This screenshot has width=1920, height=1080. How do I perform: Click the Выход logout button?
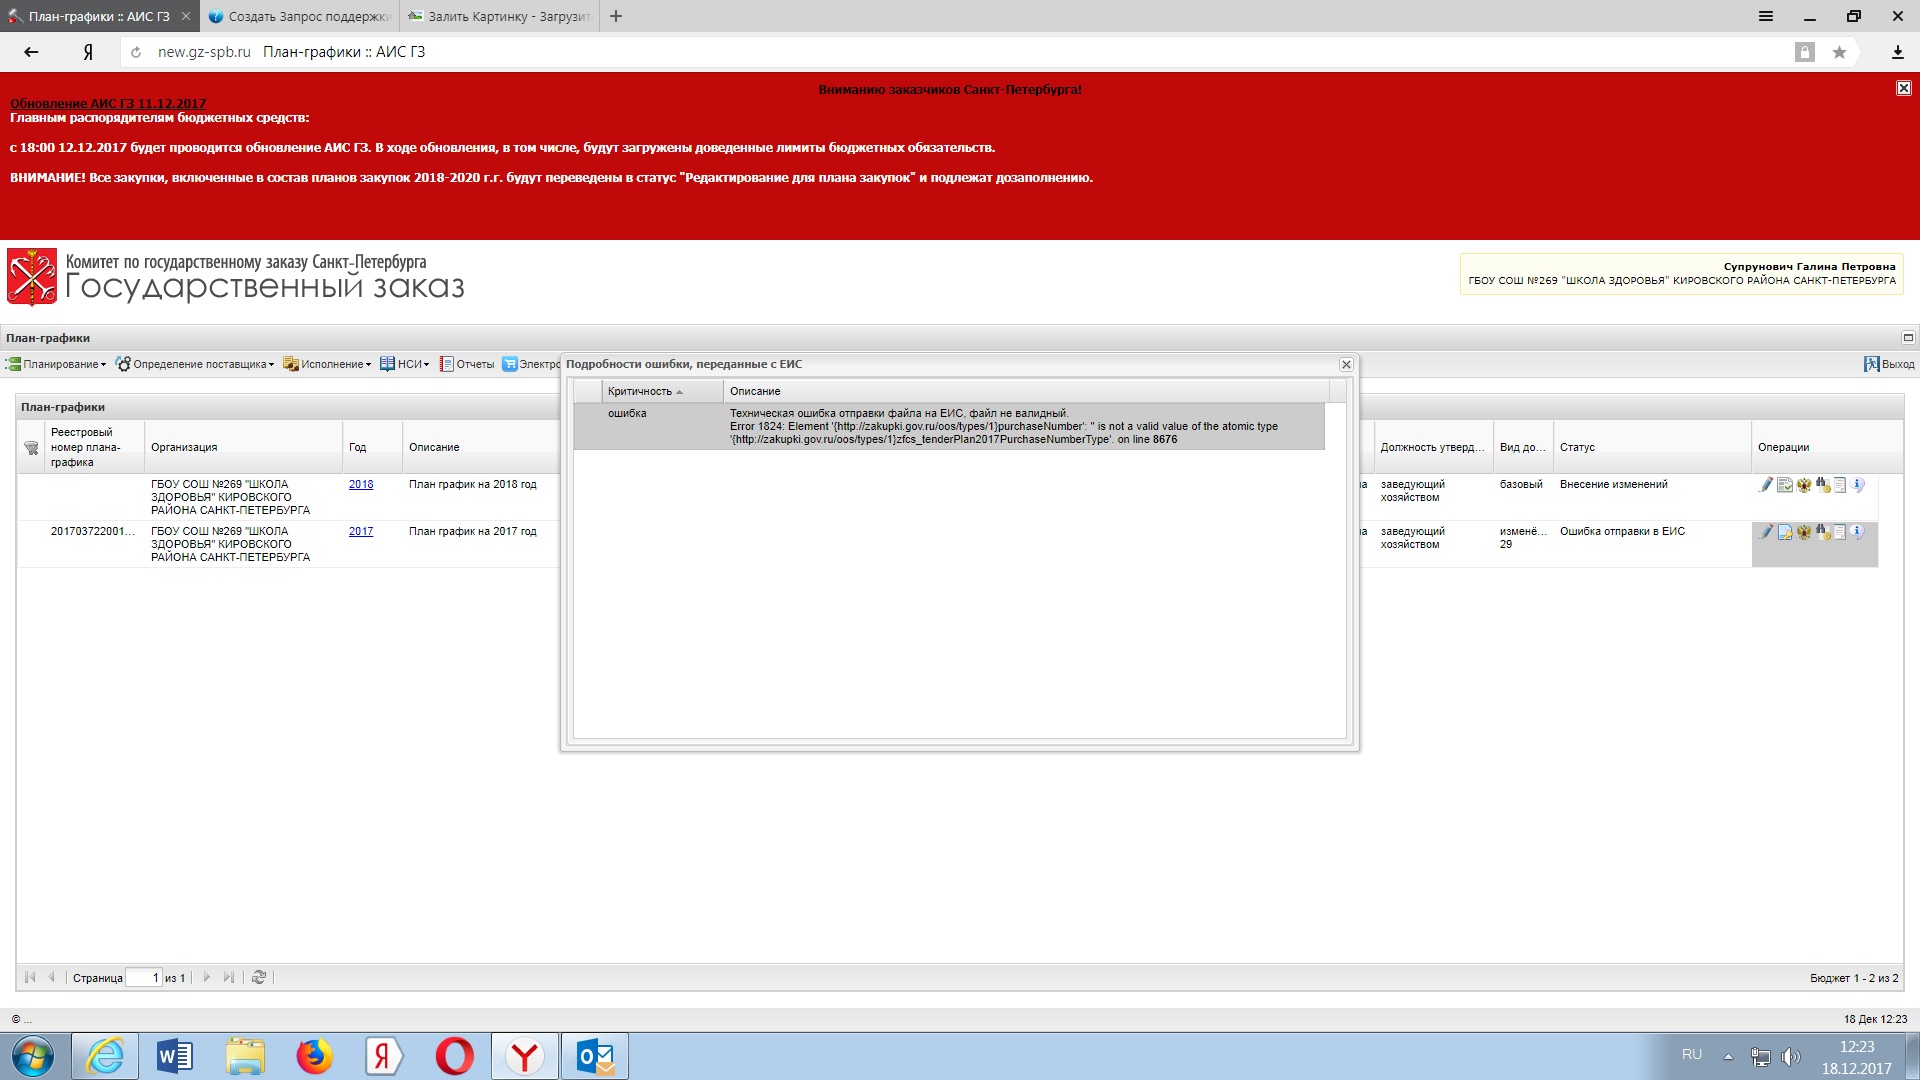(x=1889, y=364)
